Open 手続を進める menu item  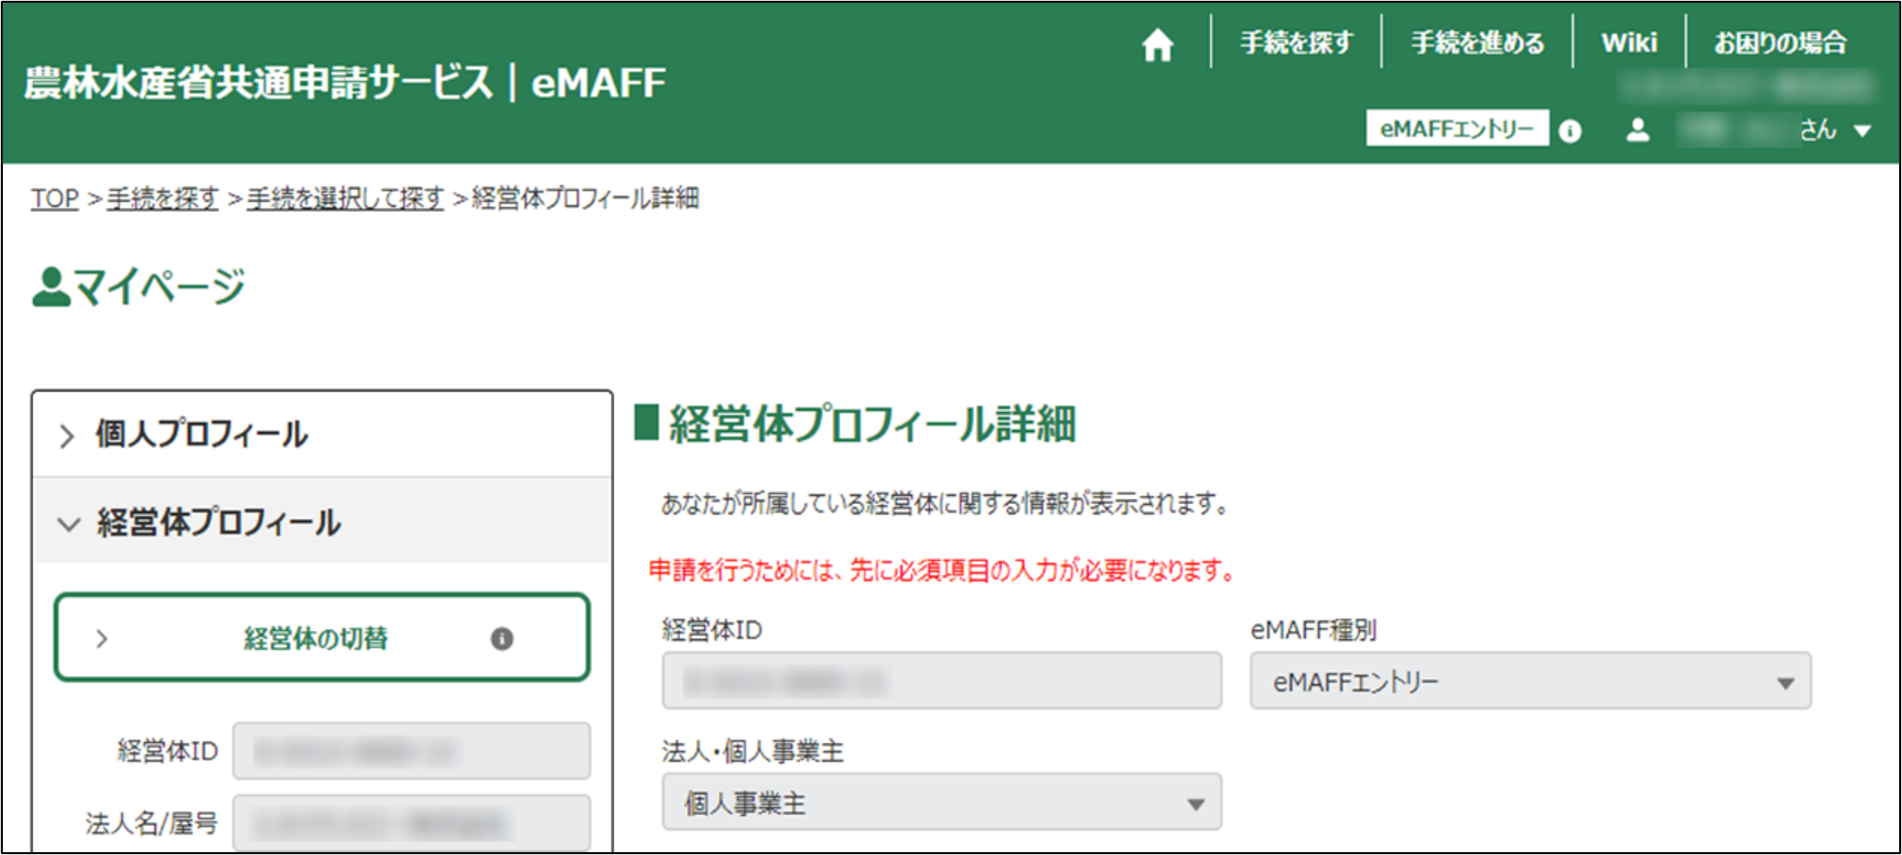[x=1477, y=43]
